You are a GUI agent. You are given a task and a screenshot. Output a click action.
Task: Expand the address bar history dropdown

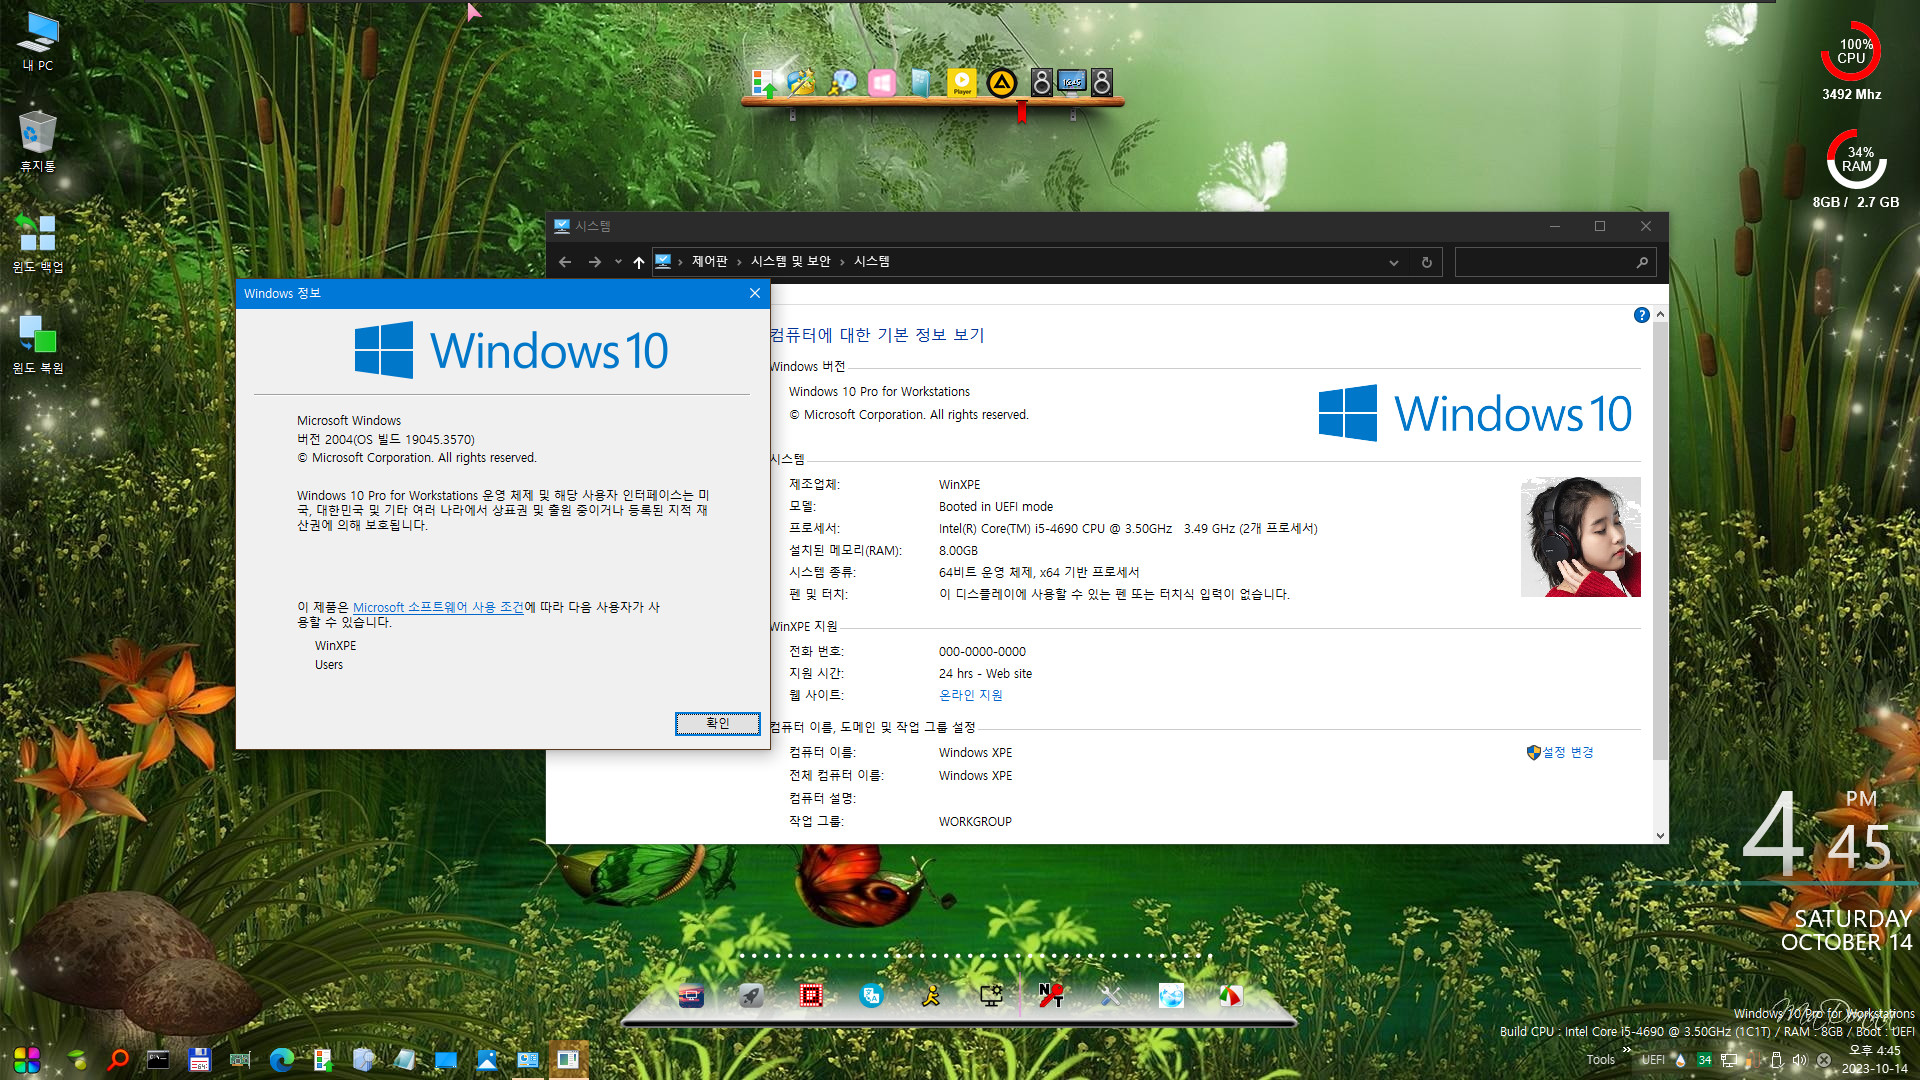(x=1394, y=262)
